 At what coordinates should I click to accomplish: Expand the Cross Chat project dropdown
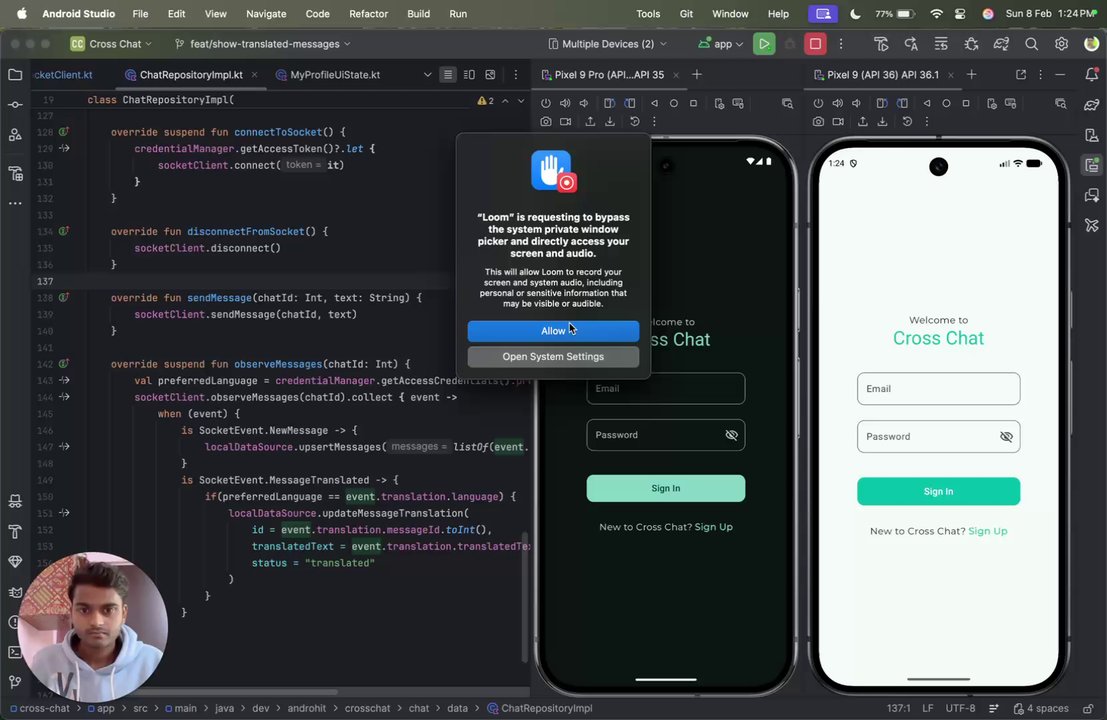click(x=112, y=44)
